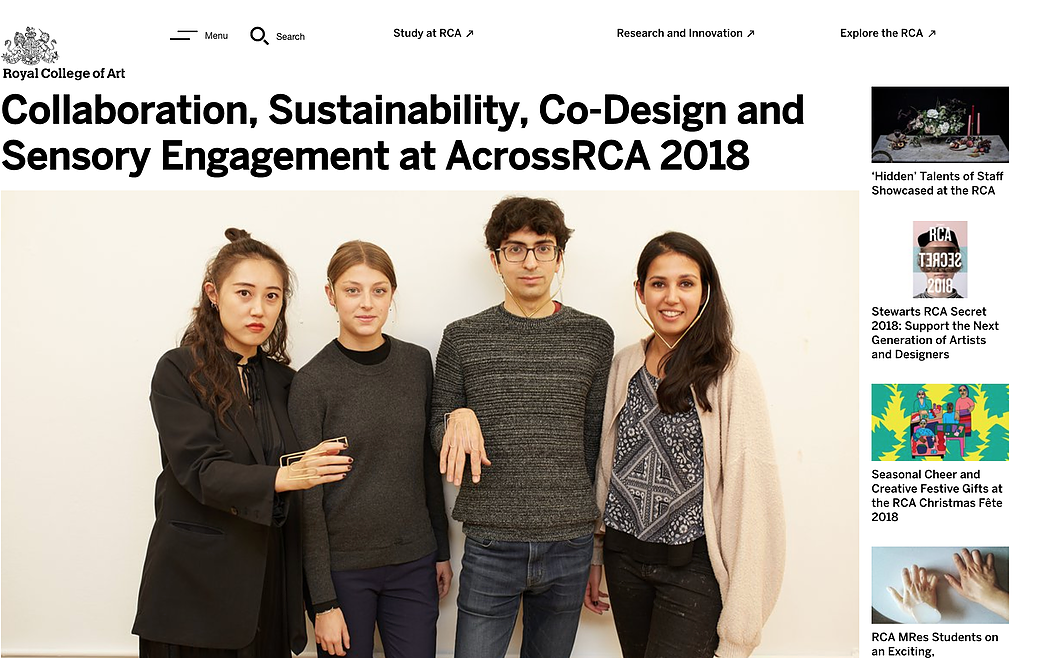Click the hands image thumbnail
Screen dimensions: 1064x658
click(940, 585)
